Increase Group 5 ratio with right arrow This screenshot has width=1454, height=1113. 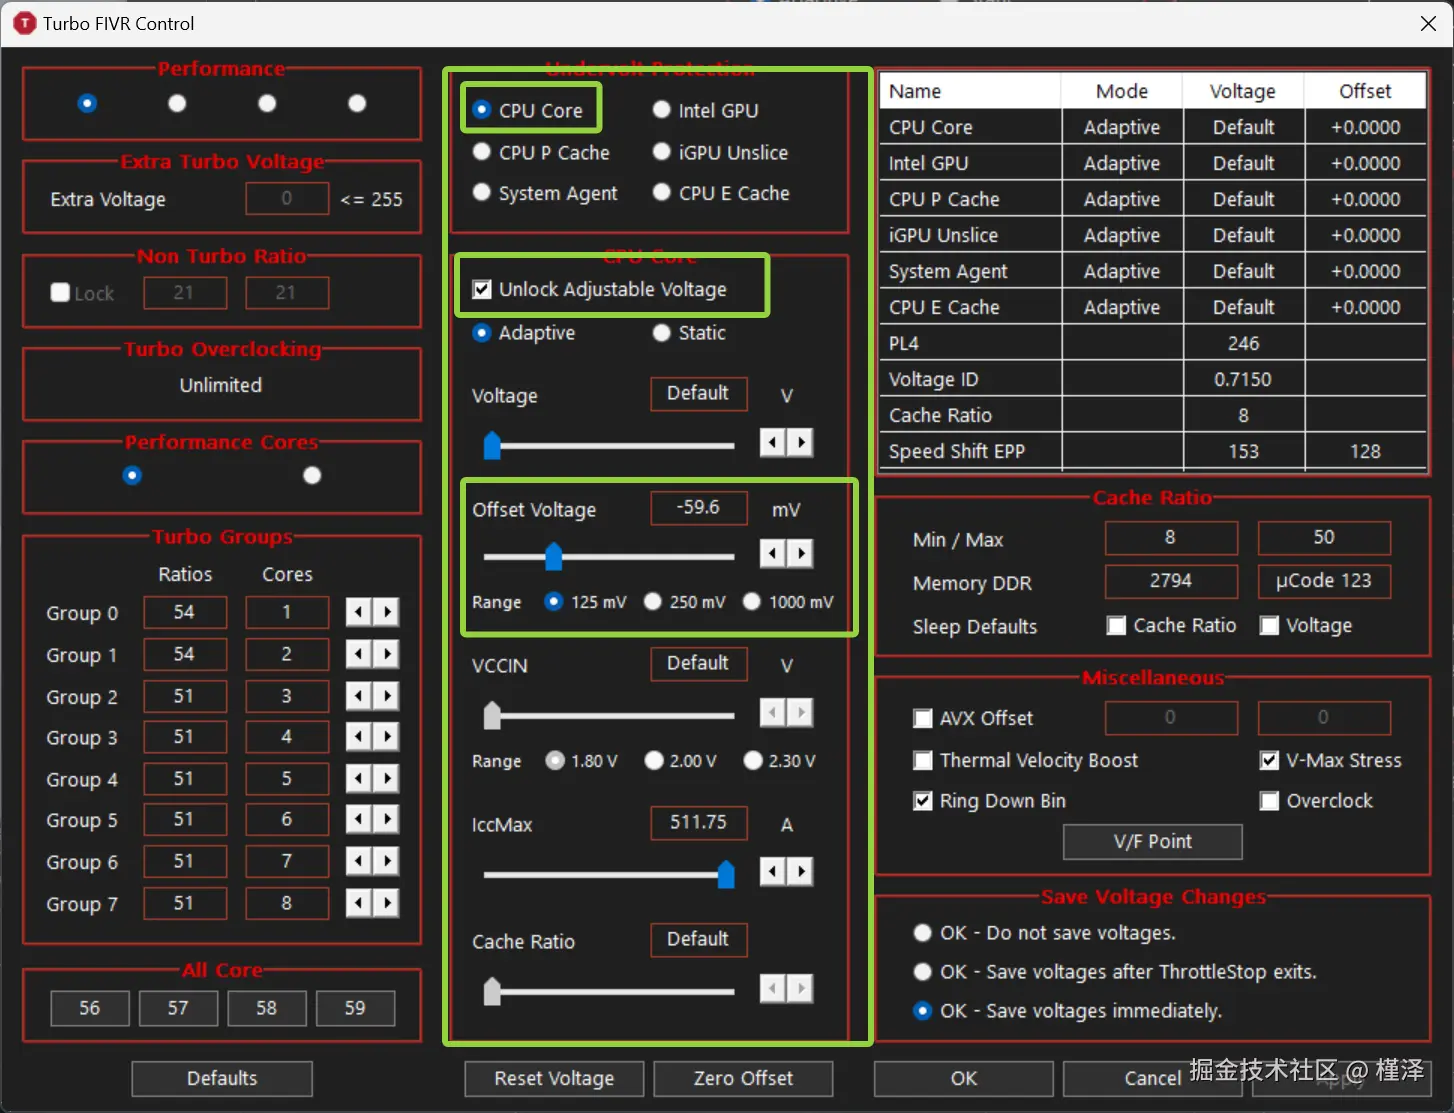click(386, 820)
